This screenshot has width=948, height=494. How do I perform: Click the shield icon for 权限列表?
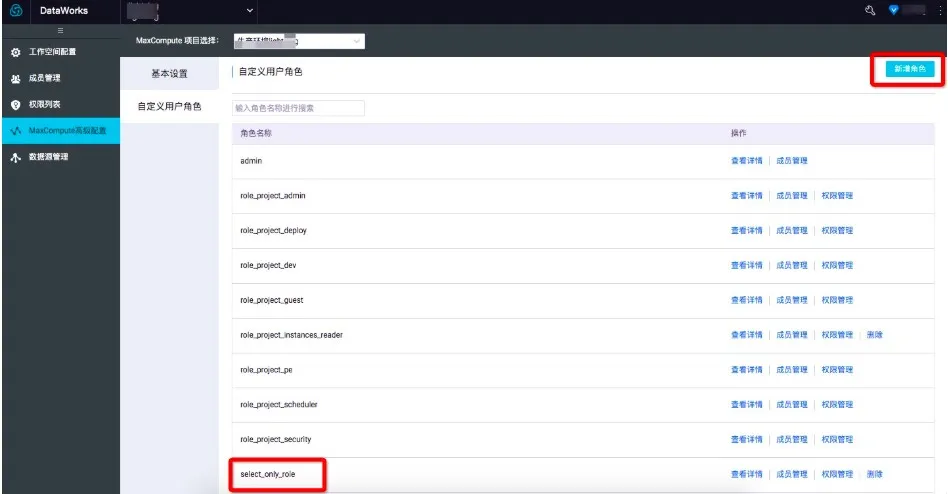pyautogui.click(x=16, y=105)
